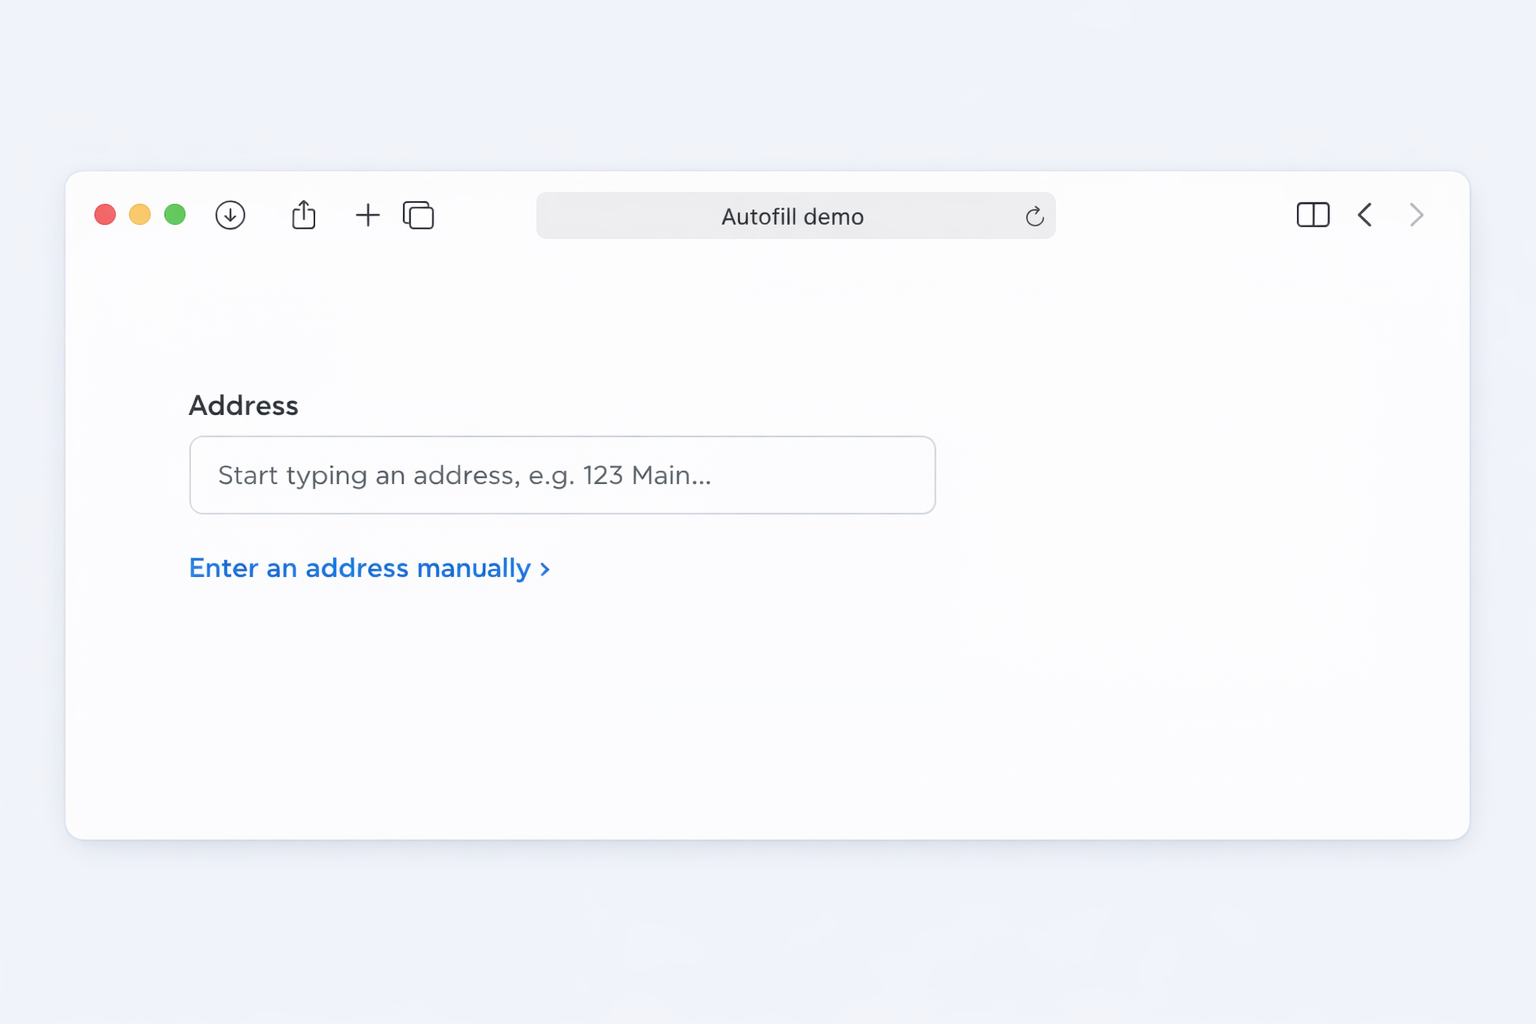This screenshot has height=1024, width=1536.
Task: Toggle the split view sidebar icon
Action: [x=1312, y=215]
